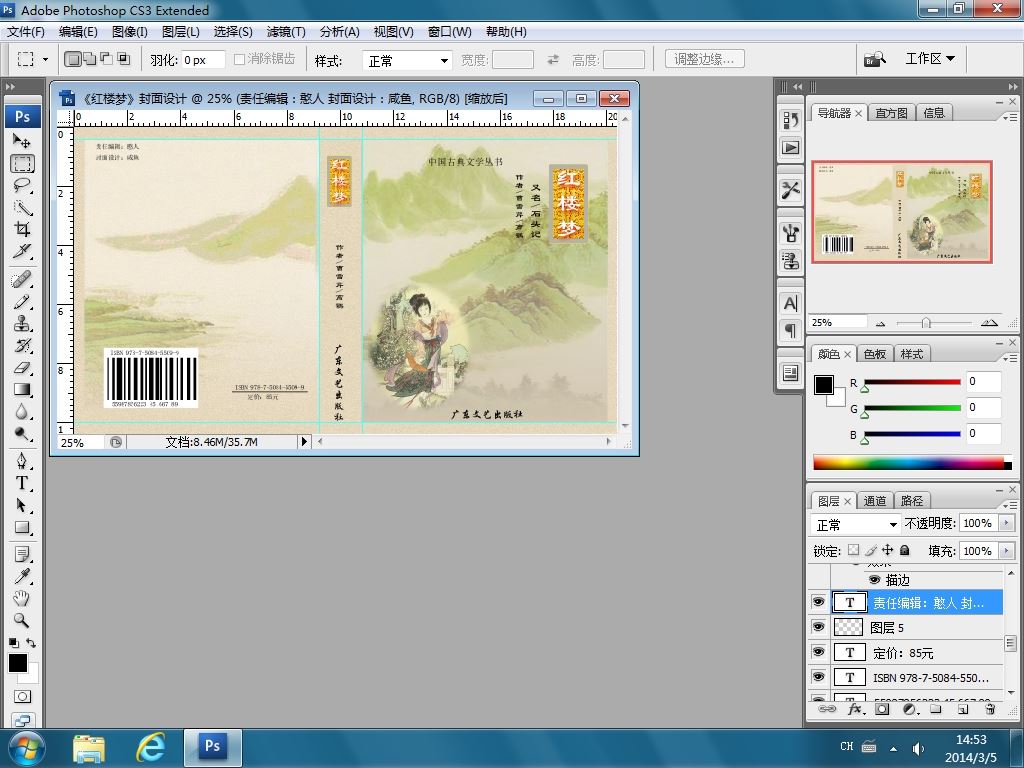Hide the ISBN 978-7-5084 text layer
Screen dimensions: 1024x768
pyautogui.click(x=818, y=677)
